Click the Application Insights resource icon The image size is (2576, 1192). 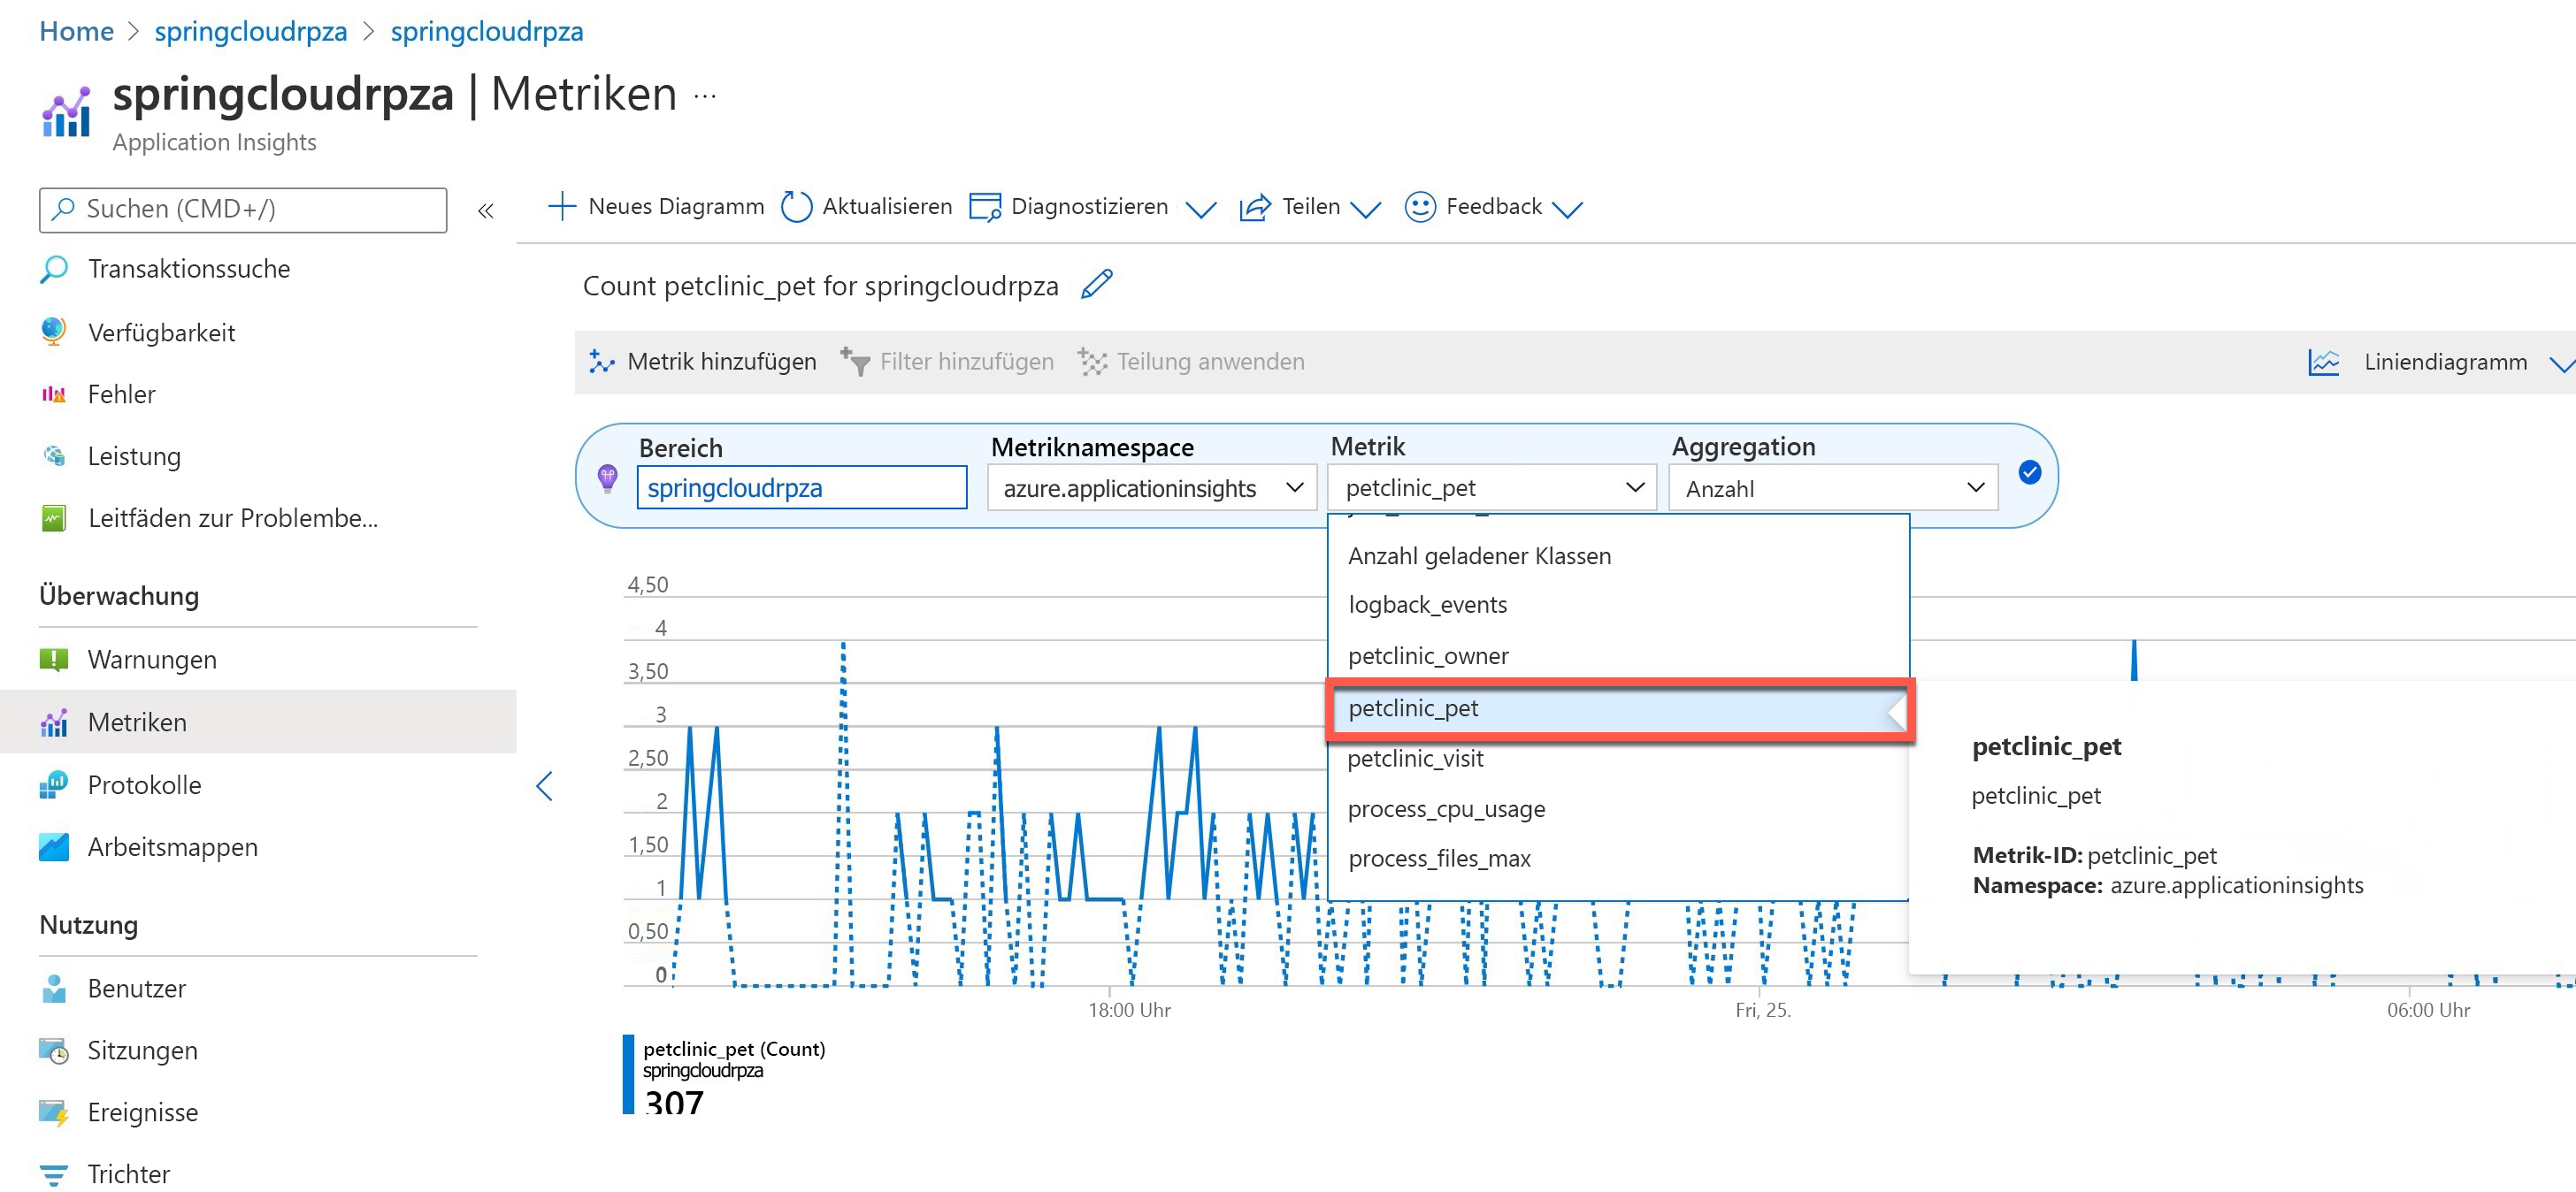(x=66, y=111)
